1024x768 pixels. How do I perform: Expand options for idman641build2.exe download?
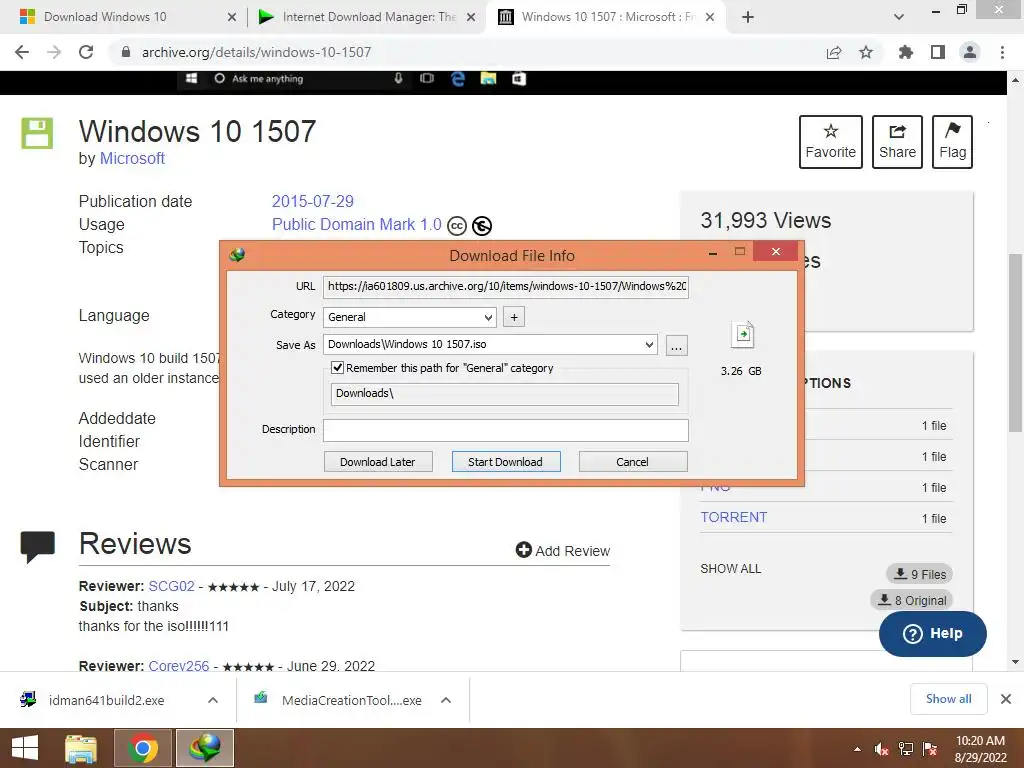pyautogui.click(x=213, y=700)
